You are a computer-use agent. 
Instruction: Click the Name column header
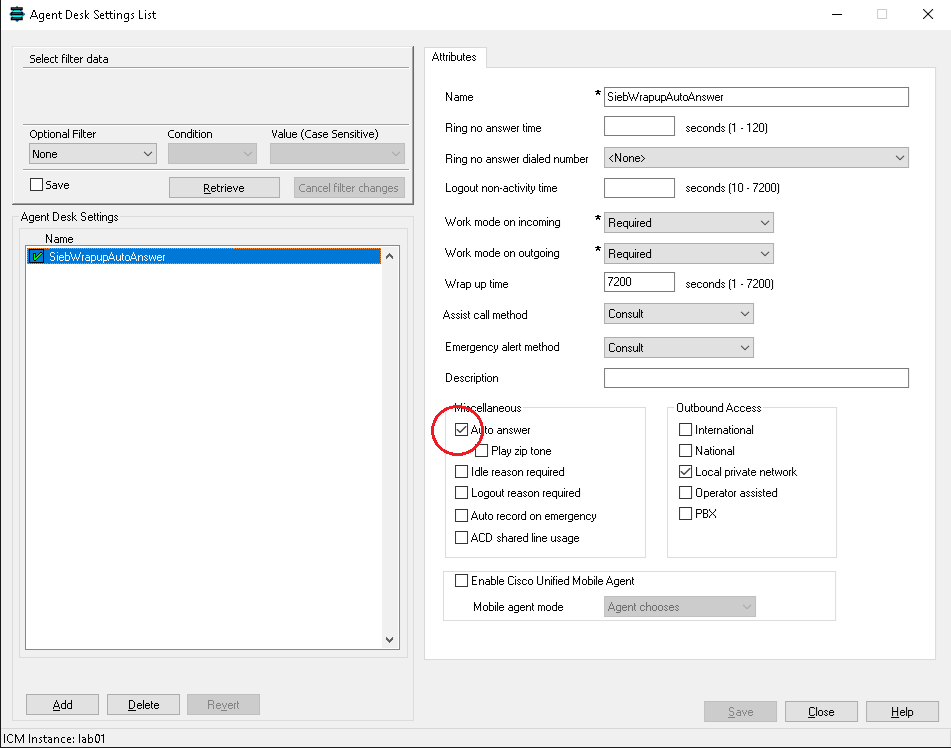pyautogui.click(x=59, y=239)
